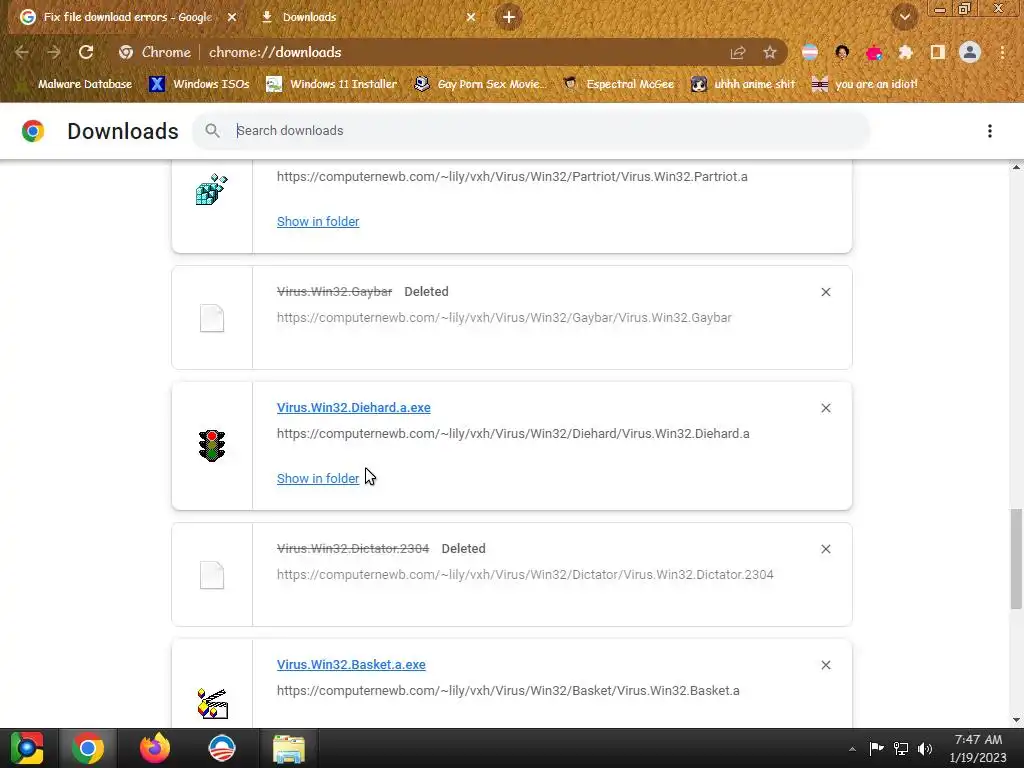Screen dimensions: 1024x768
Task: Go forward to next page
Action: [x=54, y=52]
